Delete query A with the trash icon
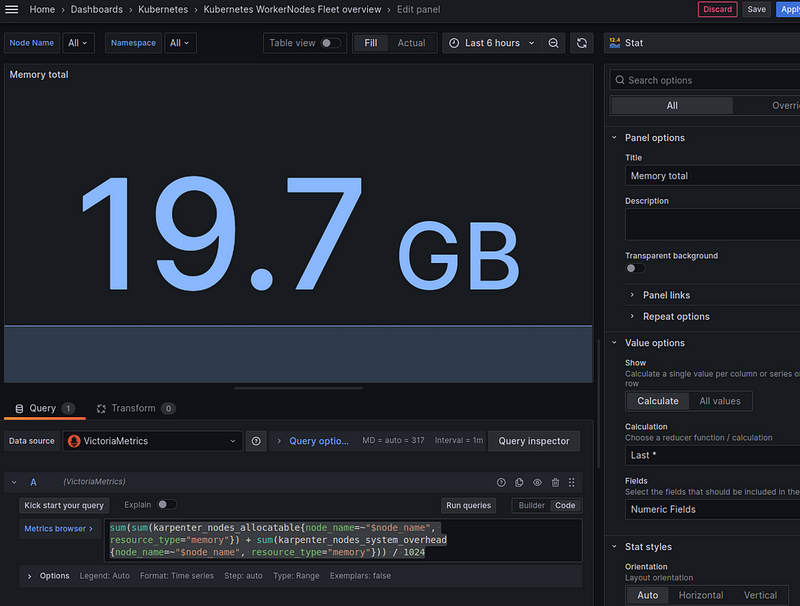Image resolution: width=800 pixels, height=606 pixels. (555, 482)
